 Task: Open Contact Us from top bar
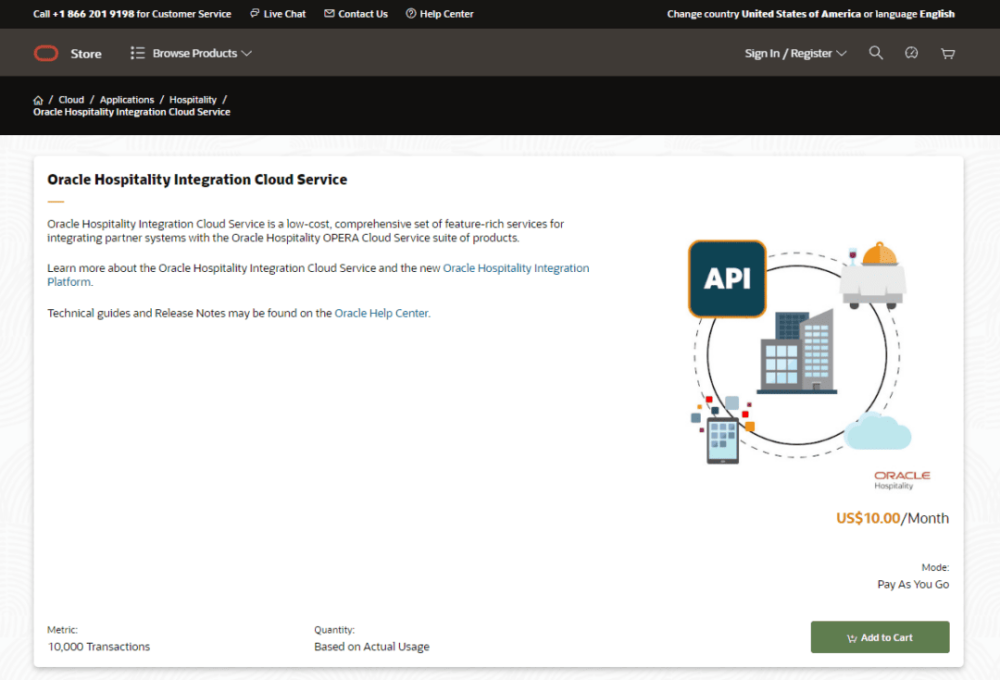click(356, 14)
